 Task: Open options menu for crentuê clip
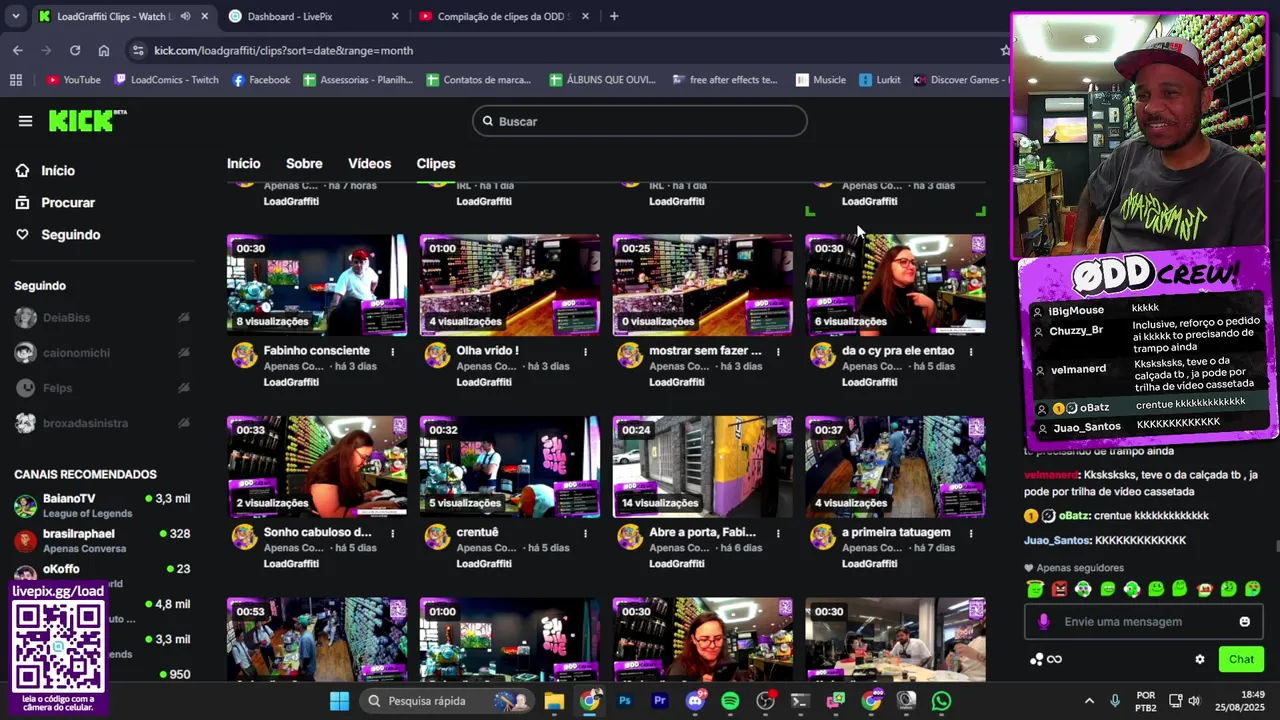(x=585, y=533)
